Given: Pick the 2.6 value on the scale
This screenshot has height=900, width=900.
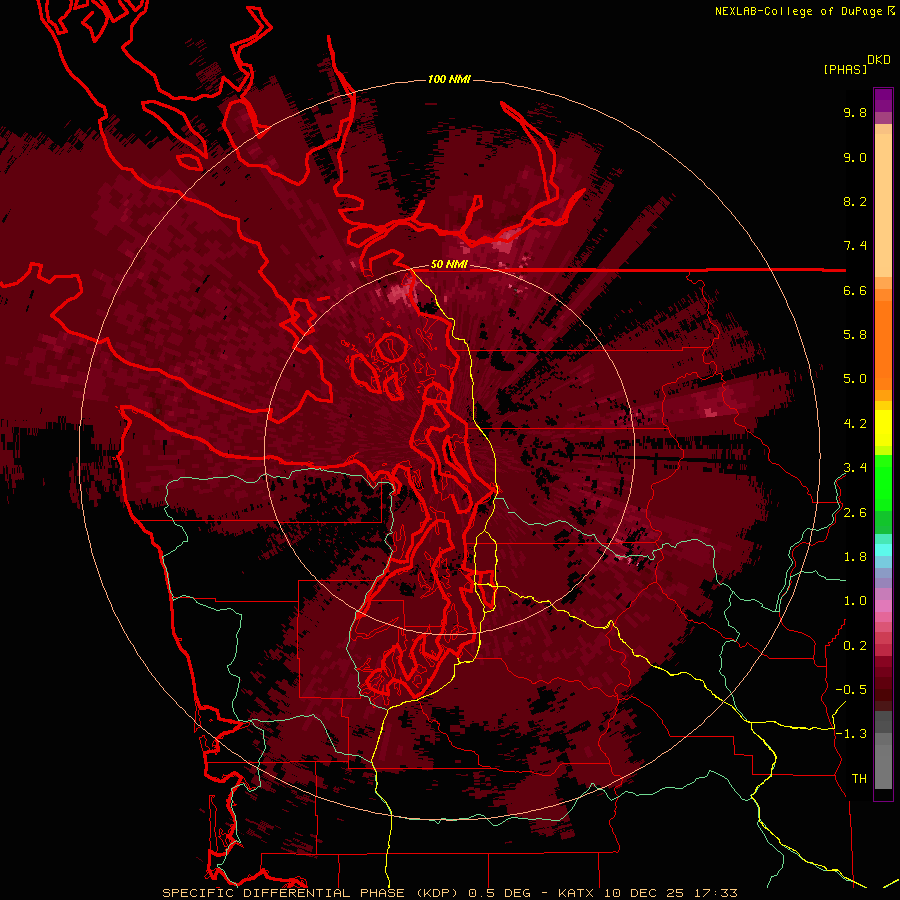Looking at the screenshot, I should 855,513.
